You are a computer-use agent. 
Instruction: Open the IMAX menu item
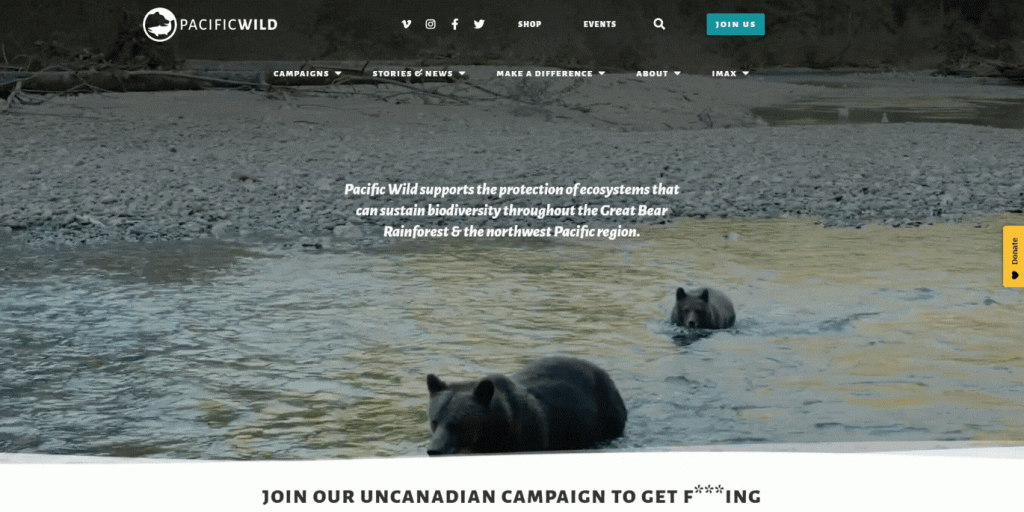click(x=724, y=74)
